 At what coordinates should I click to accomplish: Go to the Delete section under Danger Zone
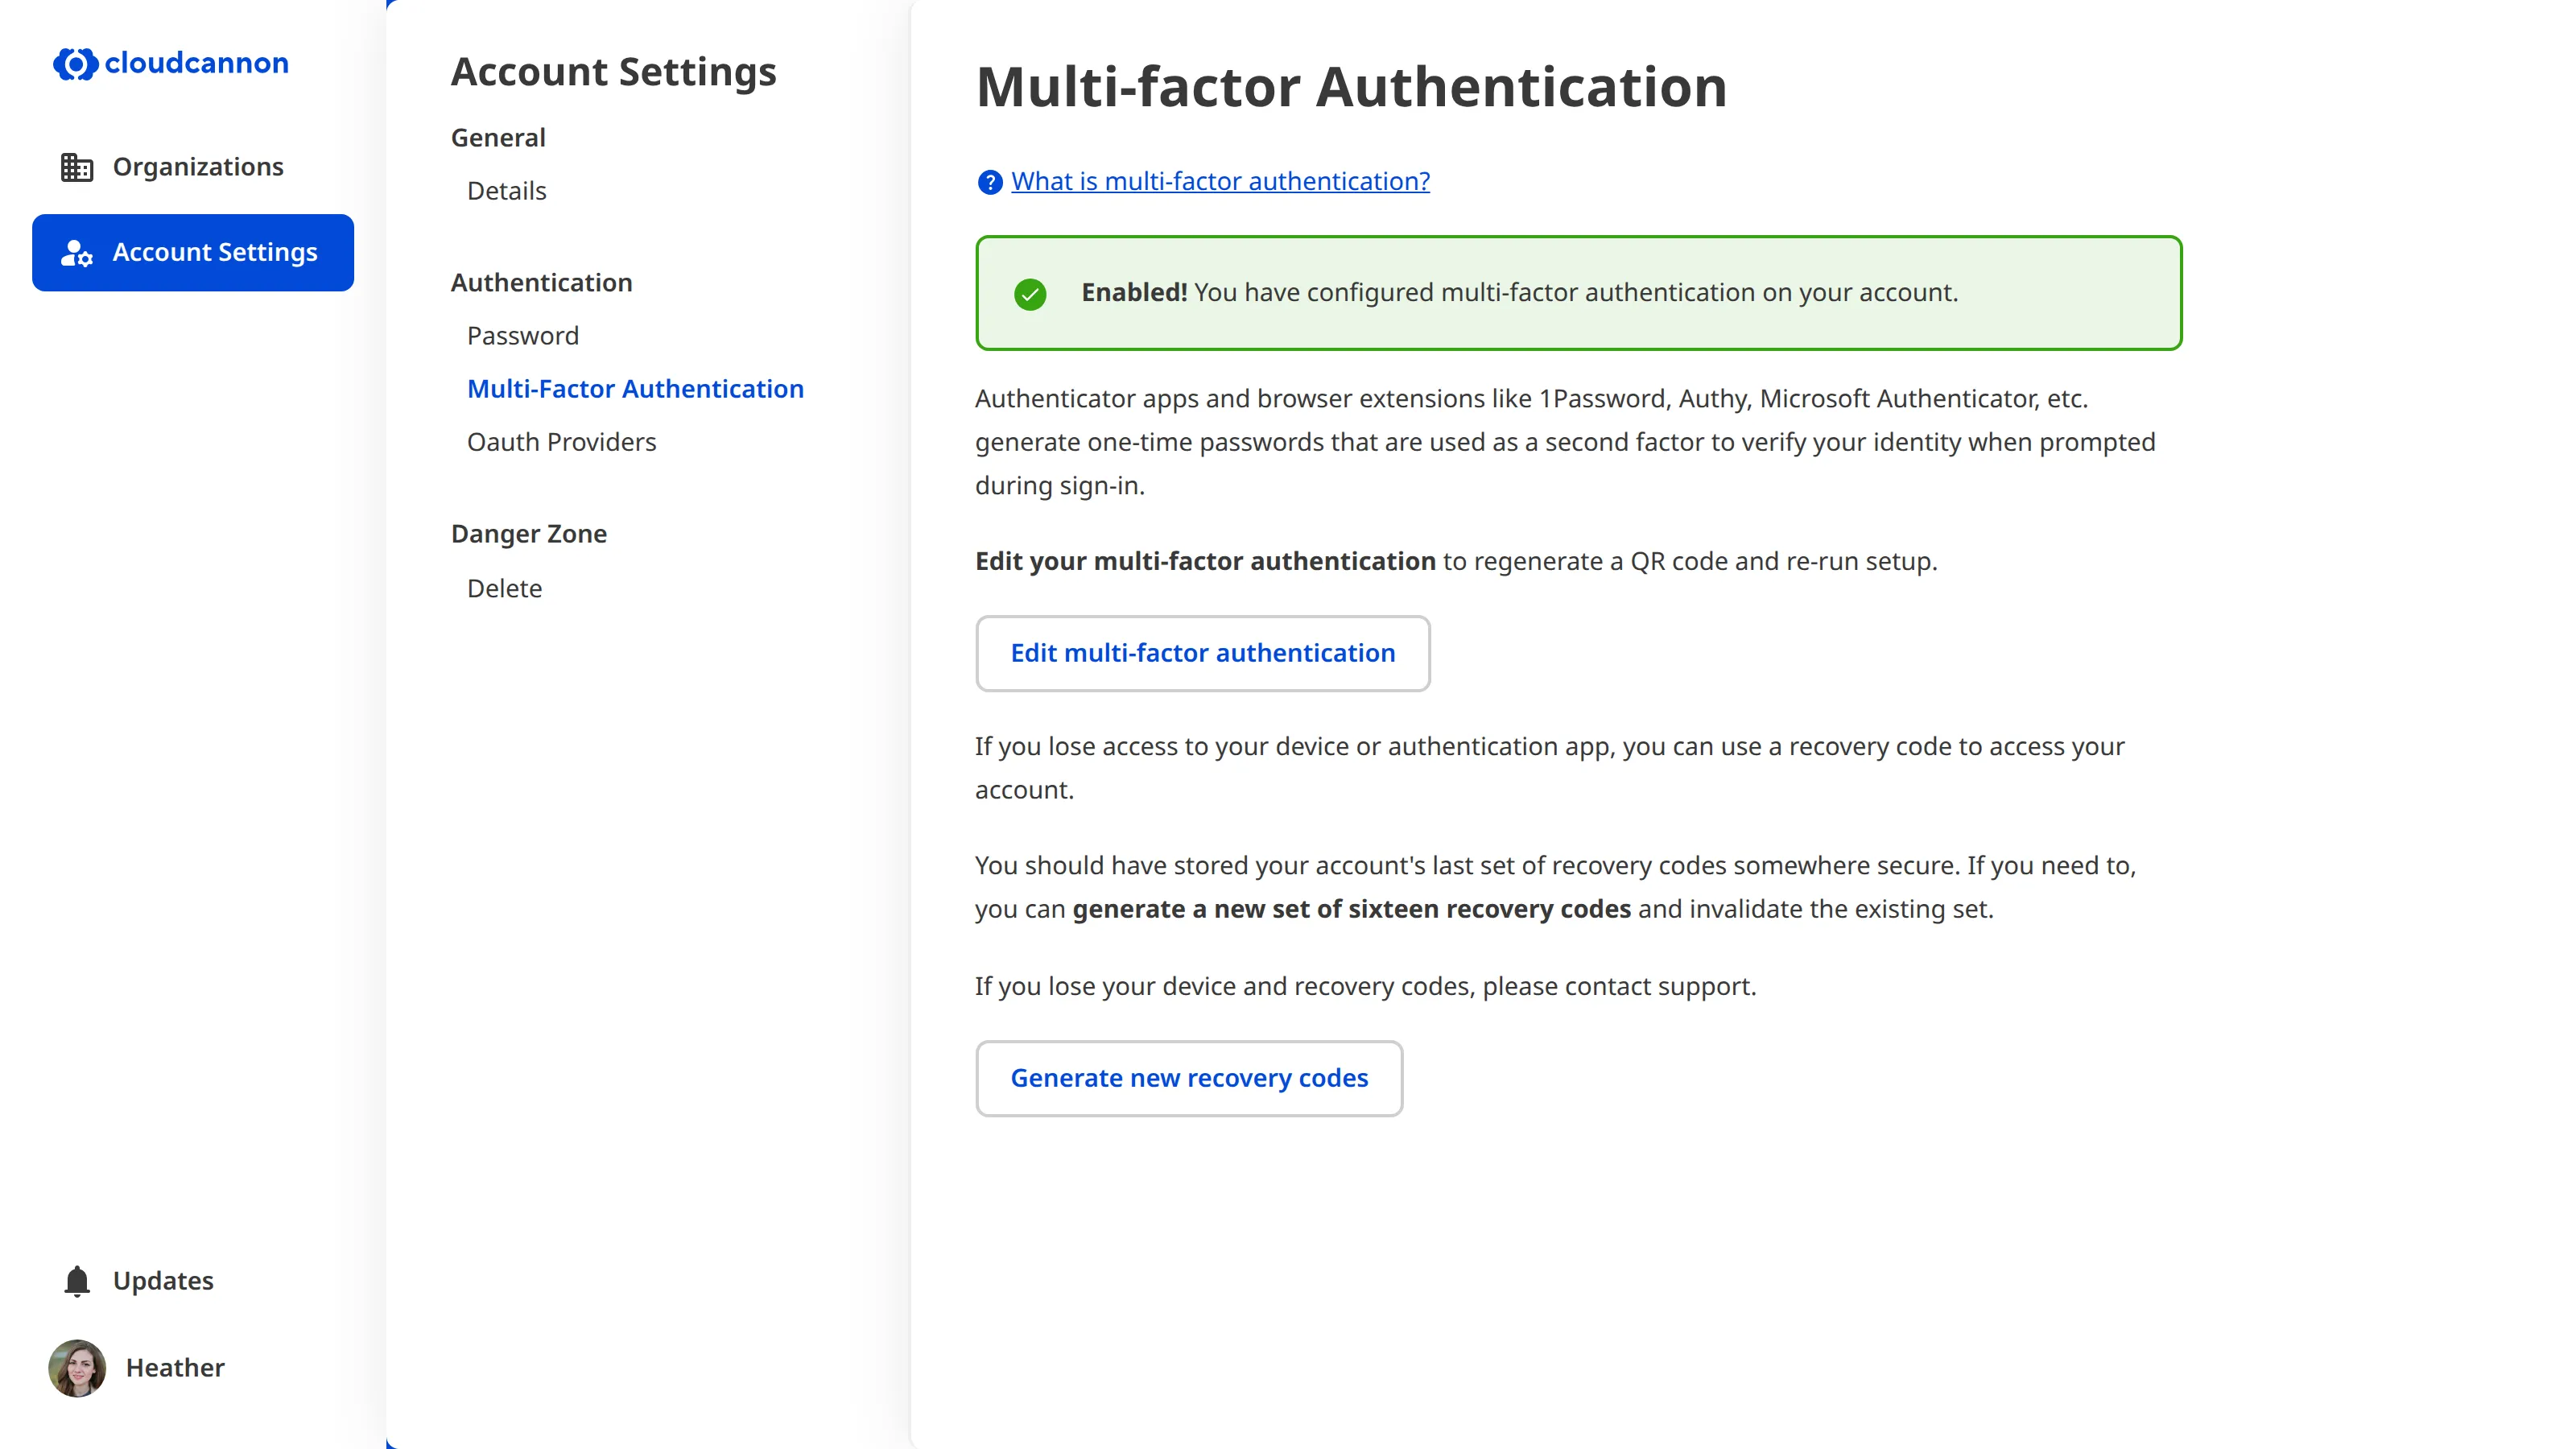click(505, 588)
